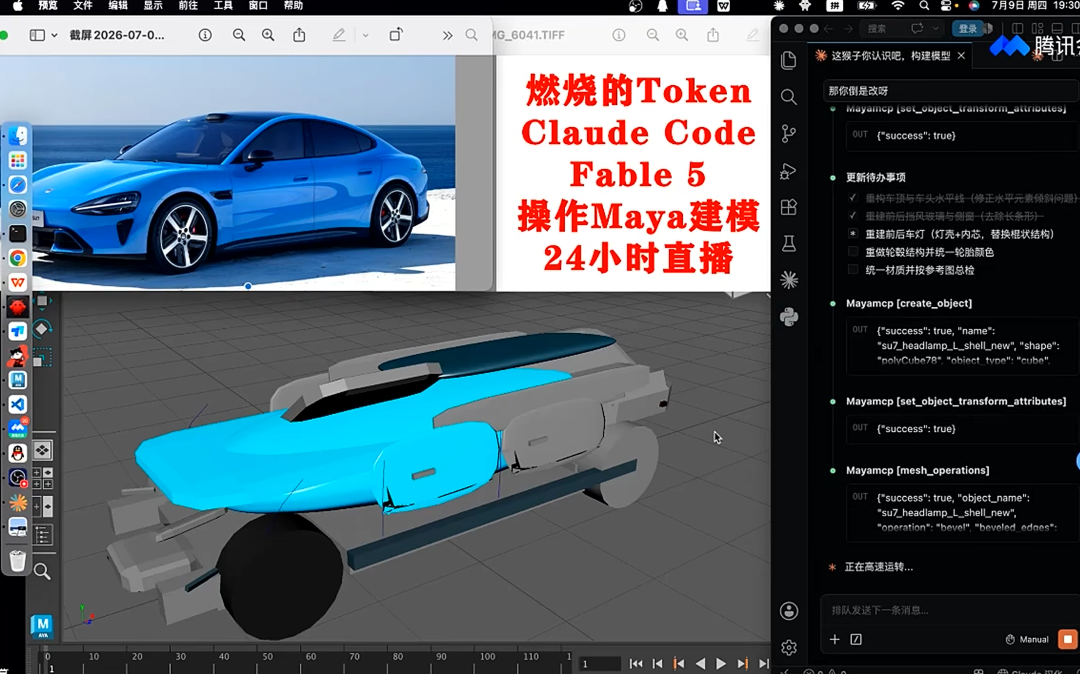Toggle Maya outliner layout icon
1080x674 pixels.
[42, 534]
